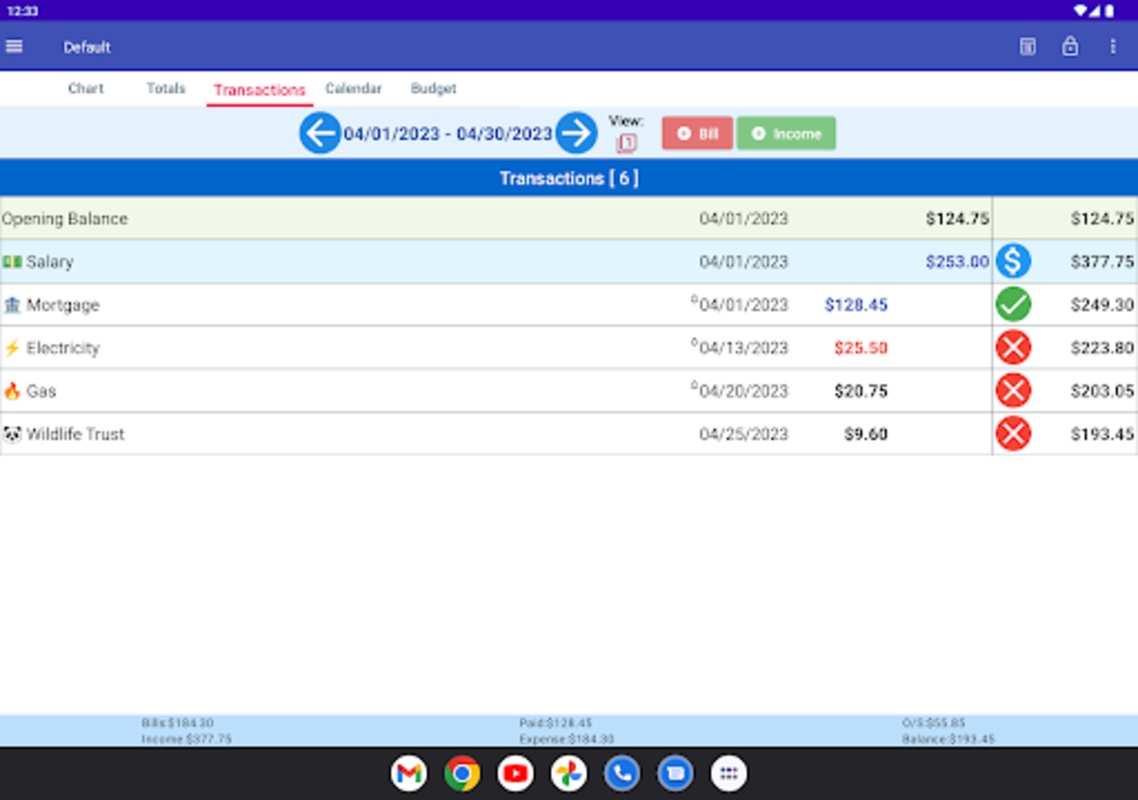Image resolution: width=1138 pixels, height=800 pixels.
Task: Select the 04/25/2023 Wildlife Trust date
Action: click(743, 434)
